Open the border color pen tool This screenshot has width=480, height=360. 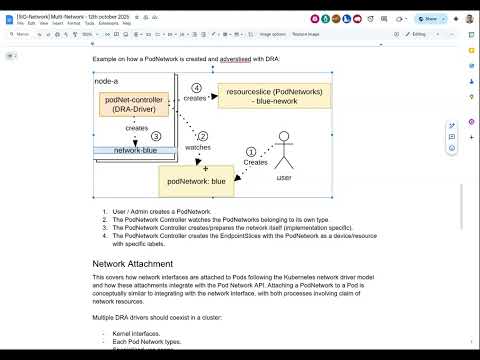pos(215,34)
